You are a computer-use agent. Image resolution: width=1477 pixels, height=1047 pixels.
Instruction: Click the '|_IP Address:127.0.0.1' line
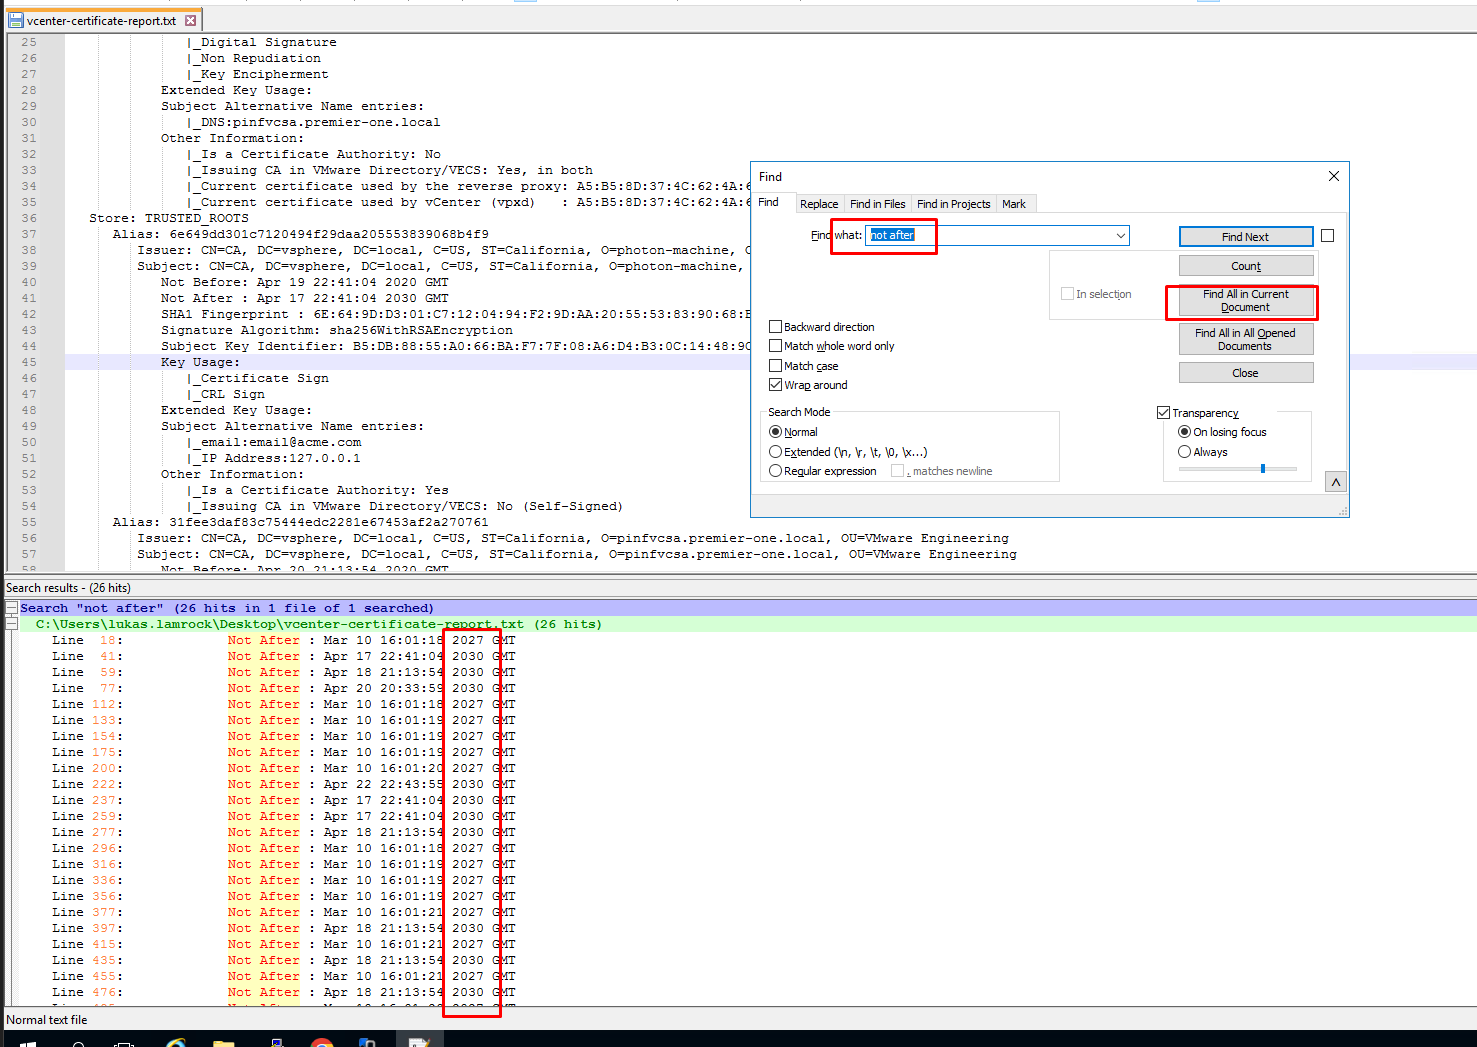click(x=273, y=458)
